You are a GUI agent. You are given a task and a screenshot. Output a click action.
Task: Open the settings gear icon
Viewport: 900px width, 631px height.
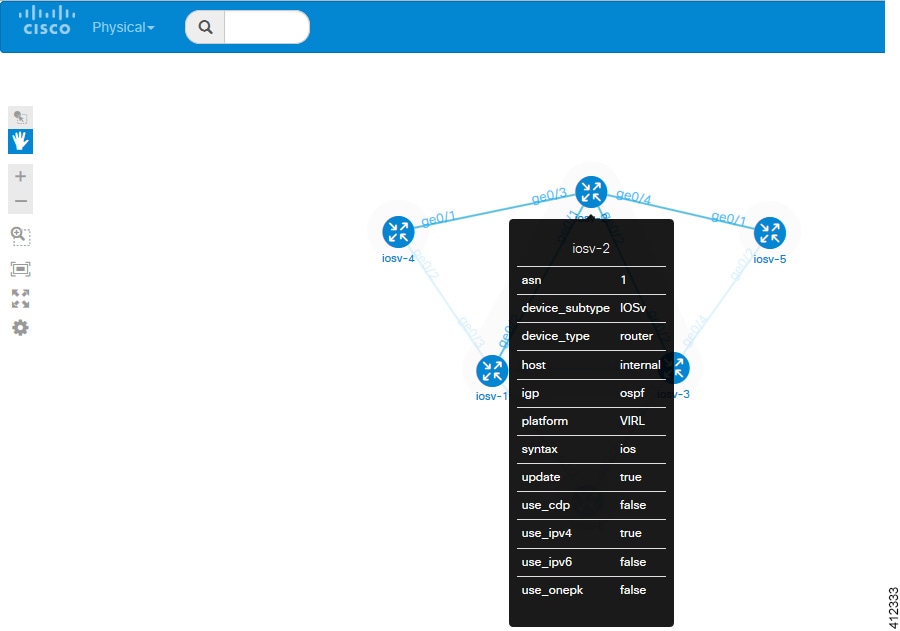[x=20, y=327]
